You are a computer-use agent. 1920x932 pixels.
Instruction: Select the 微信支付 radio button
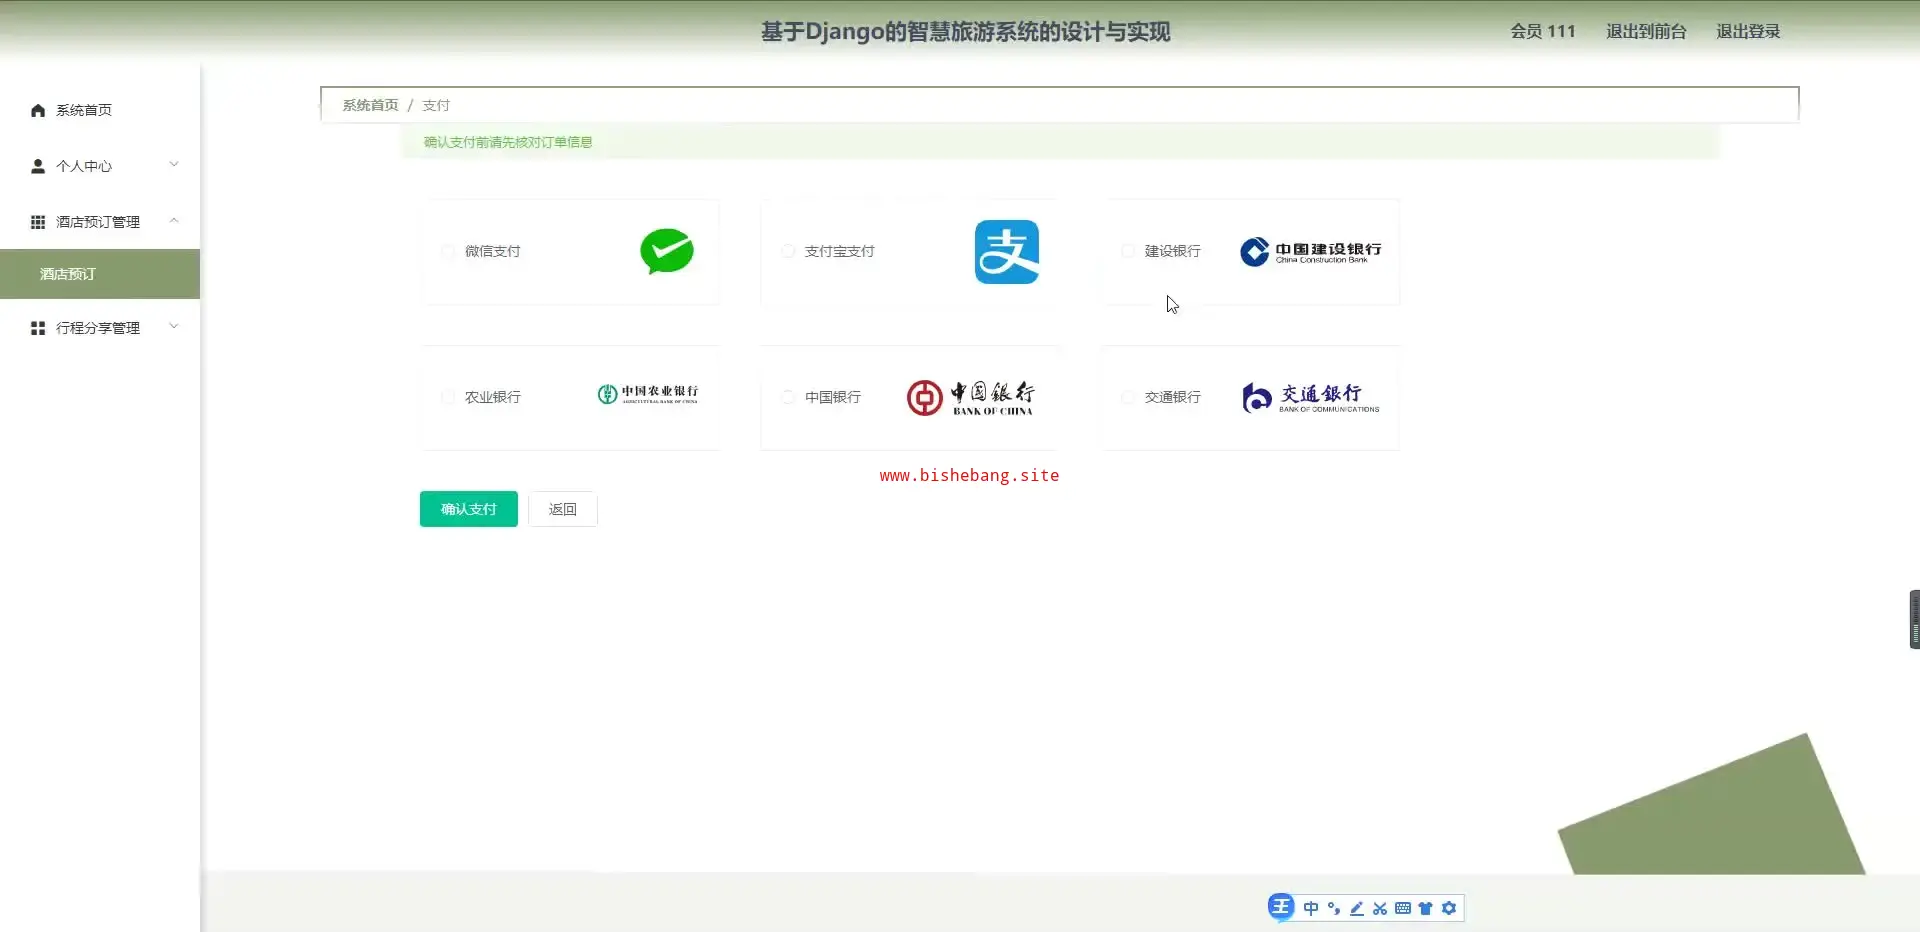[448, 251]
